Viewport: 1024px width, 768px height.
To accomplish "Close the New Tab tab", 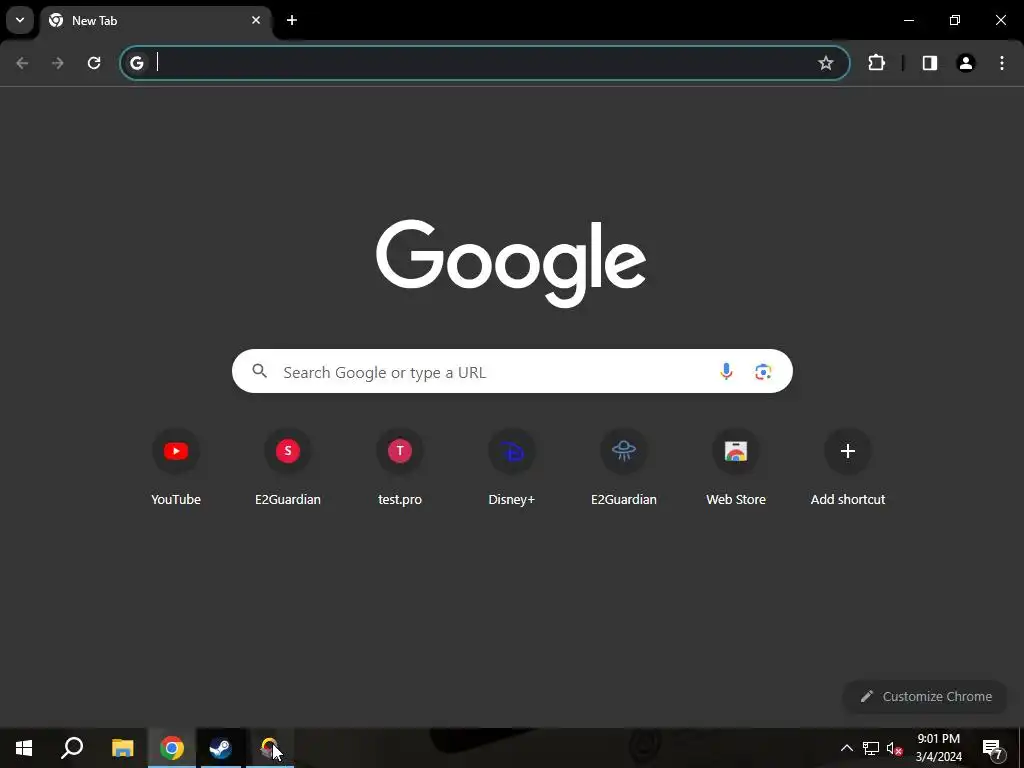I will coord(256,20).
